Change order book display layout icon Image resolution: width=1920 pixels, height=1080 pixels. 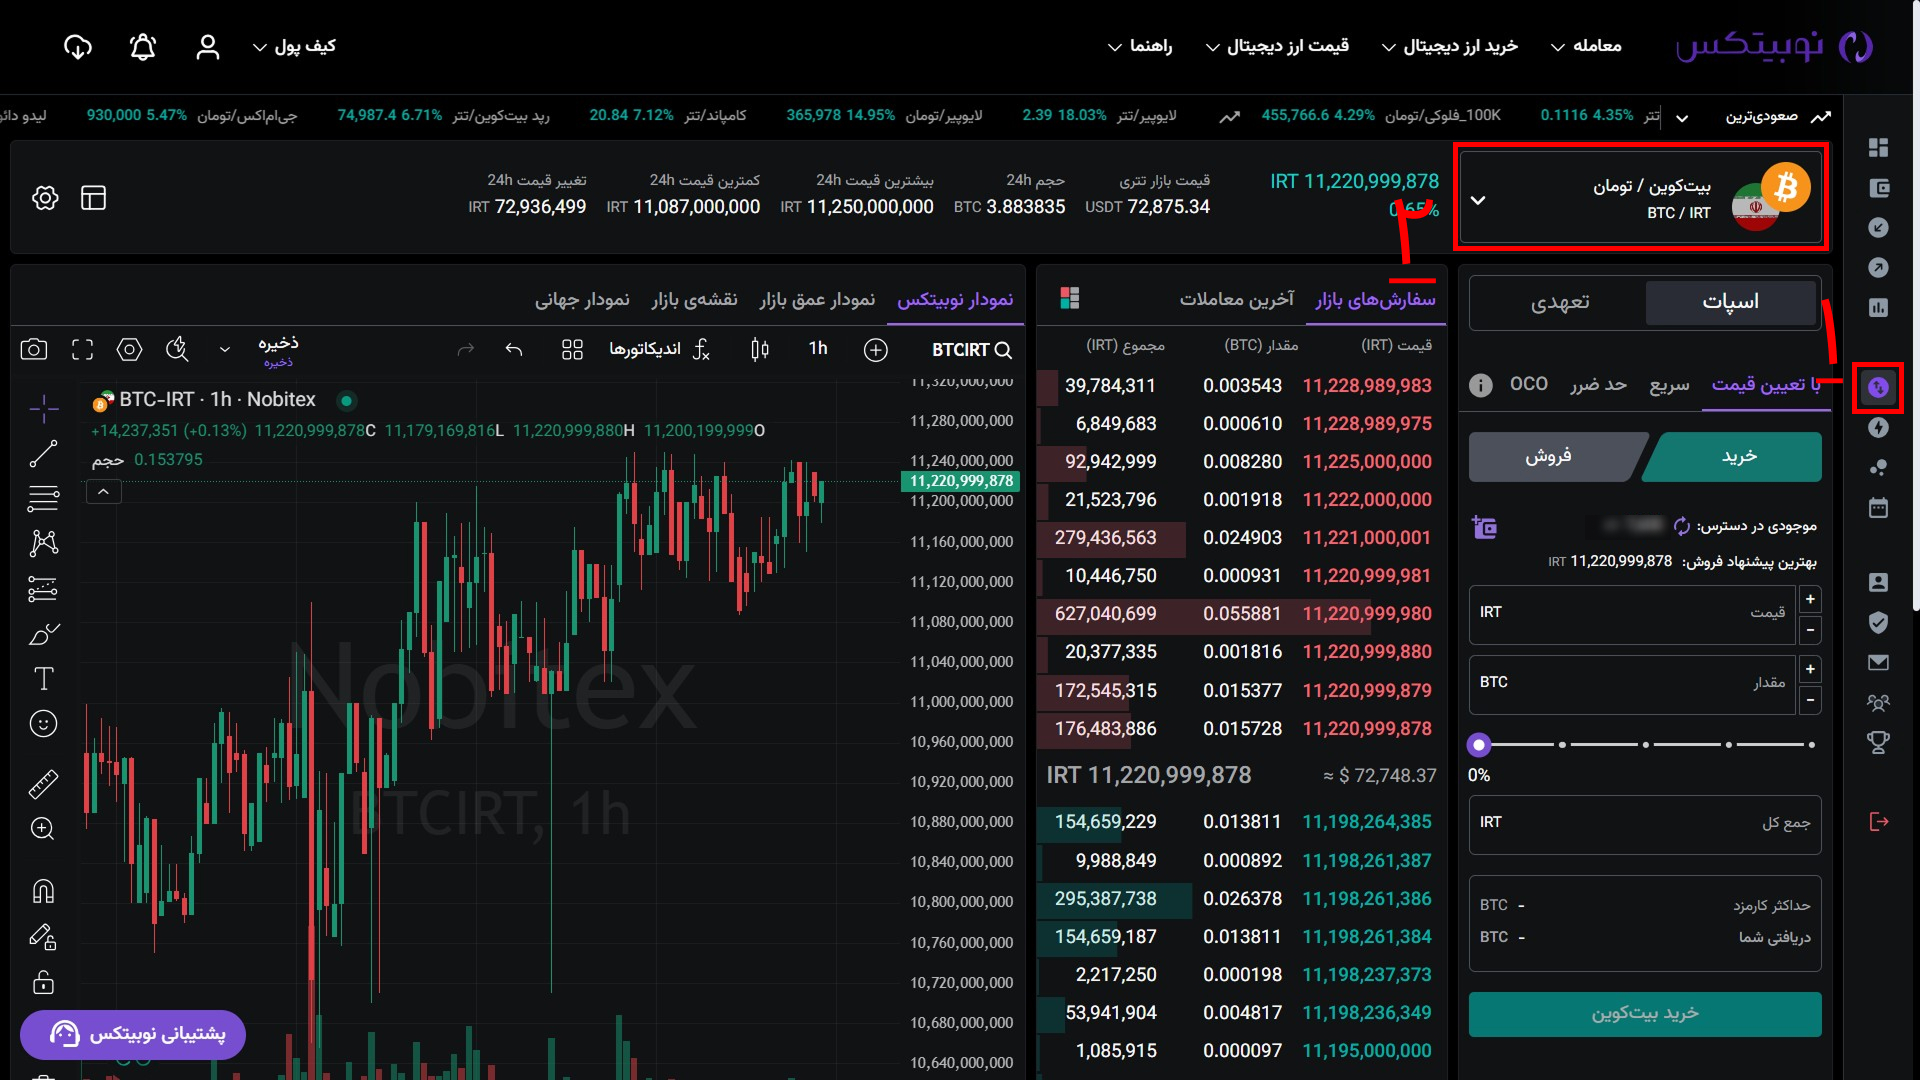click(x=1070, y=298)
